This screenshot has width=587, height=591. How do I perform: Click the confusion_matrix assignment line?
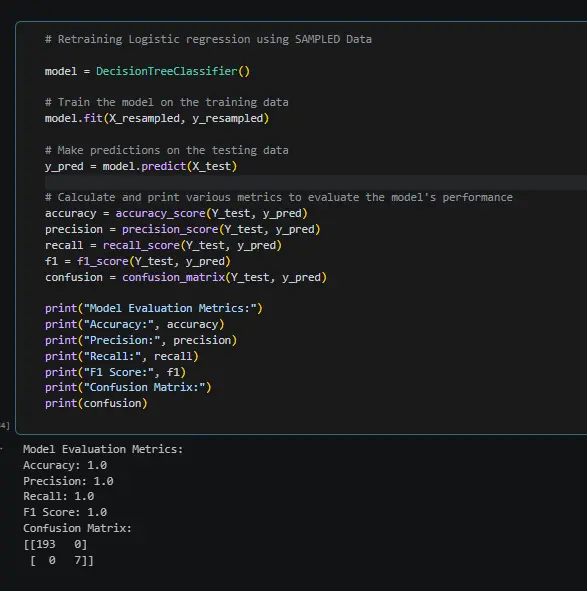[186, 277]
